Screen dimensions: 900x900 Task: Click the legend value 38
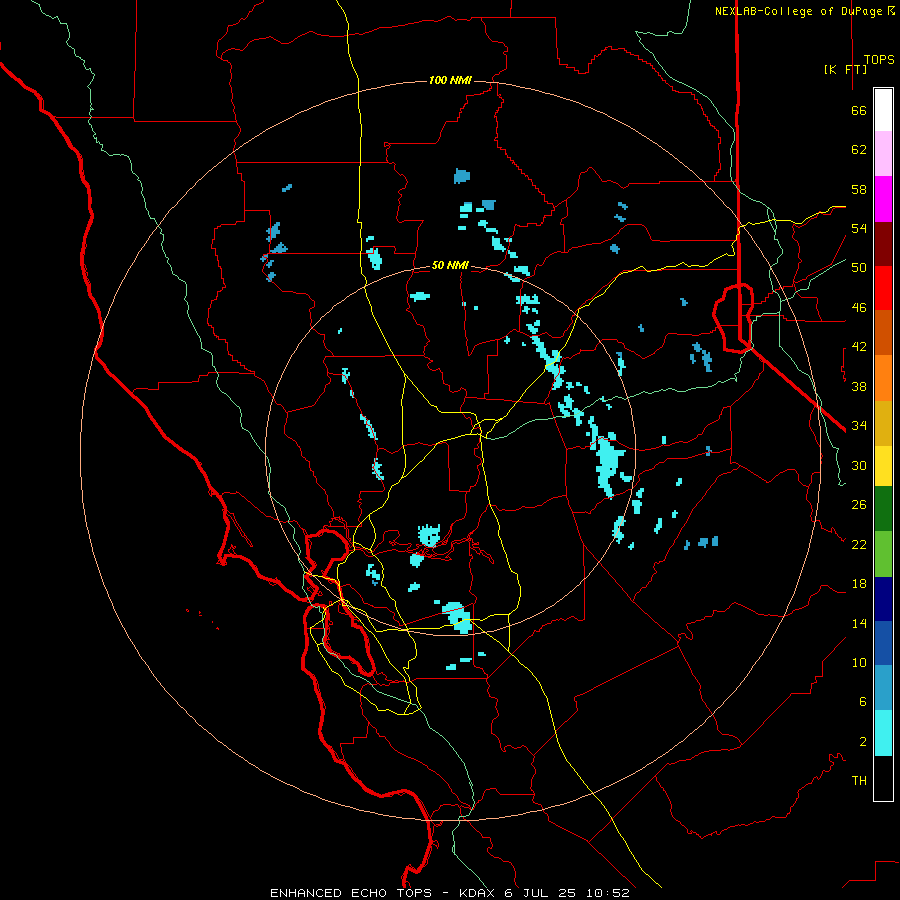click(x=859, y=386)
